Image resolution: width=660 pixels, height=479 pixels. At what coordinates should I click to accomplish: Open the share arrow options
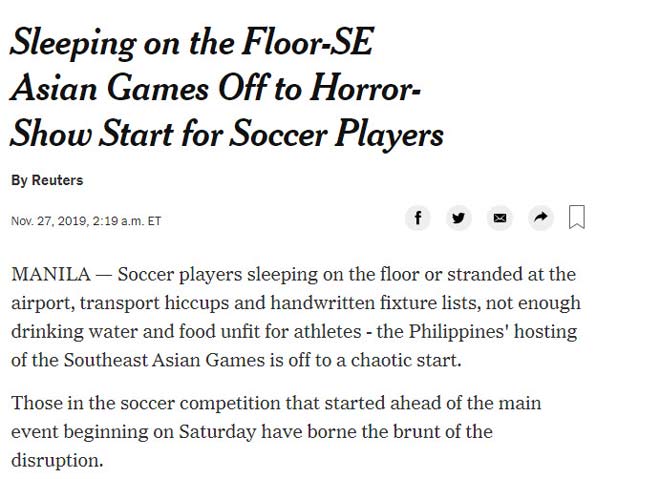coord(540,218)
